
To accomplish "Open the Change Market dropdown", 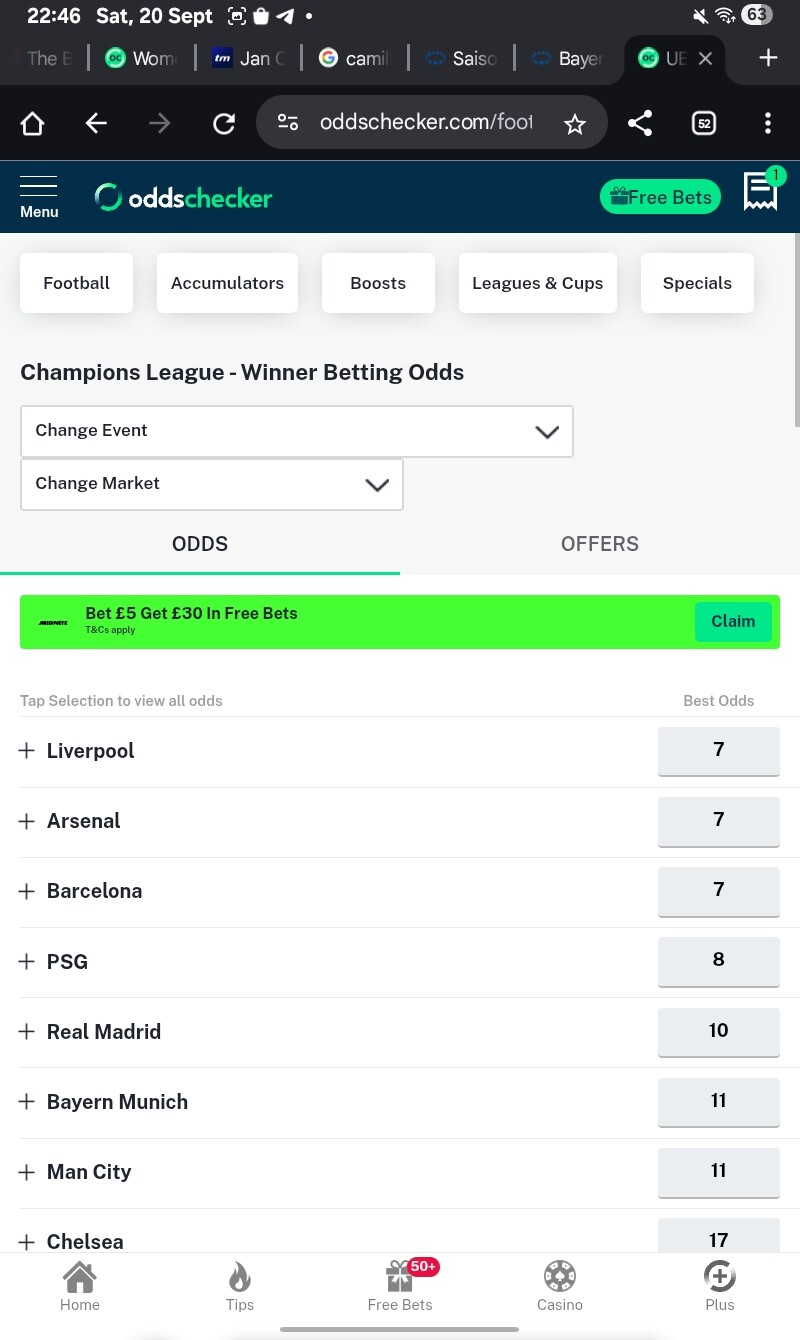I will coord(211,484).
